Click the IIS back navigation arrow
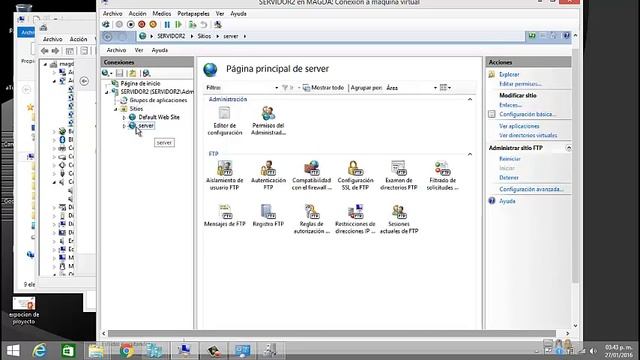 [108, 37]
